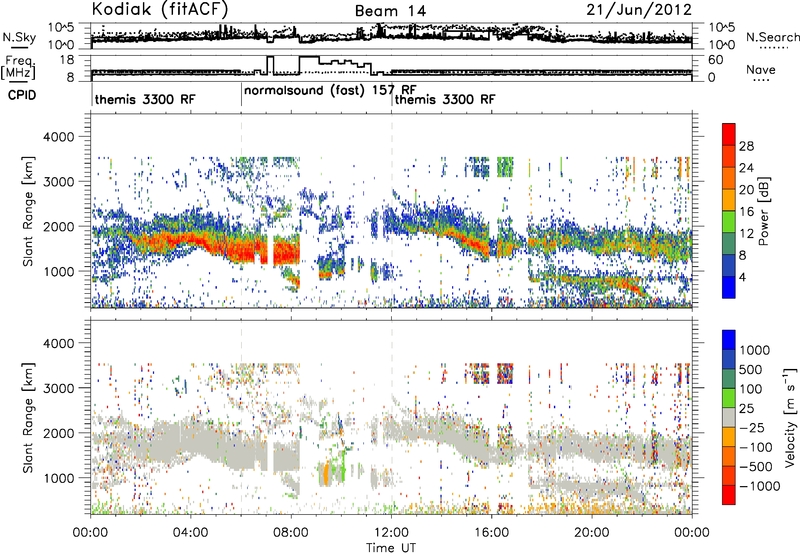
Task: Click the '-1000' velocity colorbar tick value
Action: pos(760,486)
